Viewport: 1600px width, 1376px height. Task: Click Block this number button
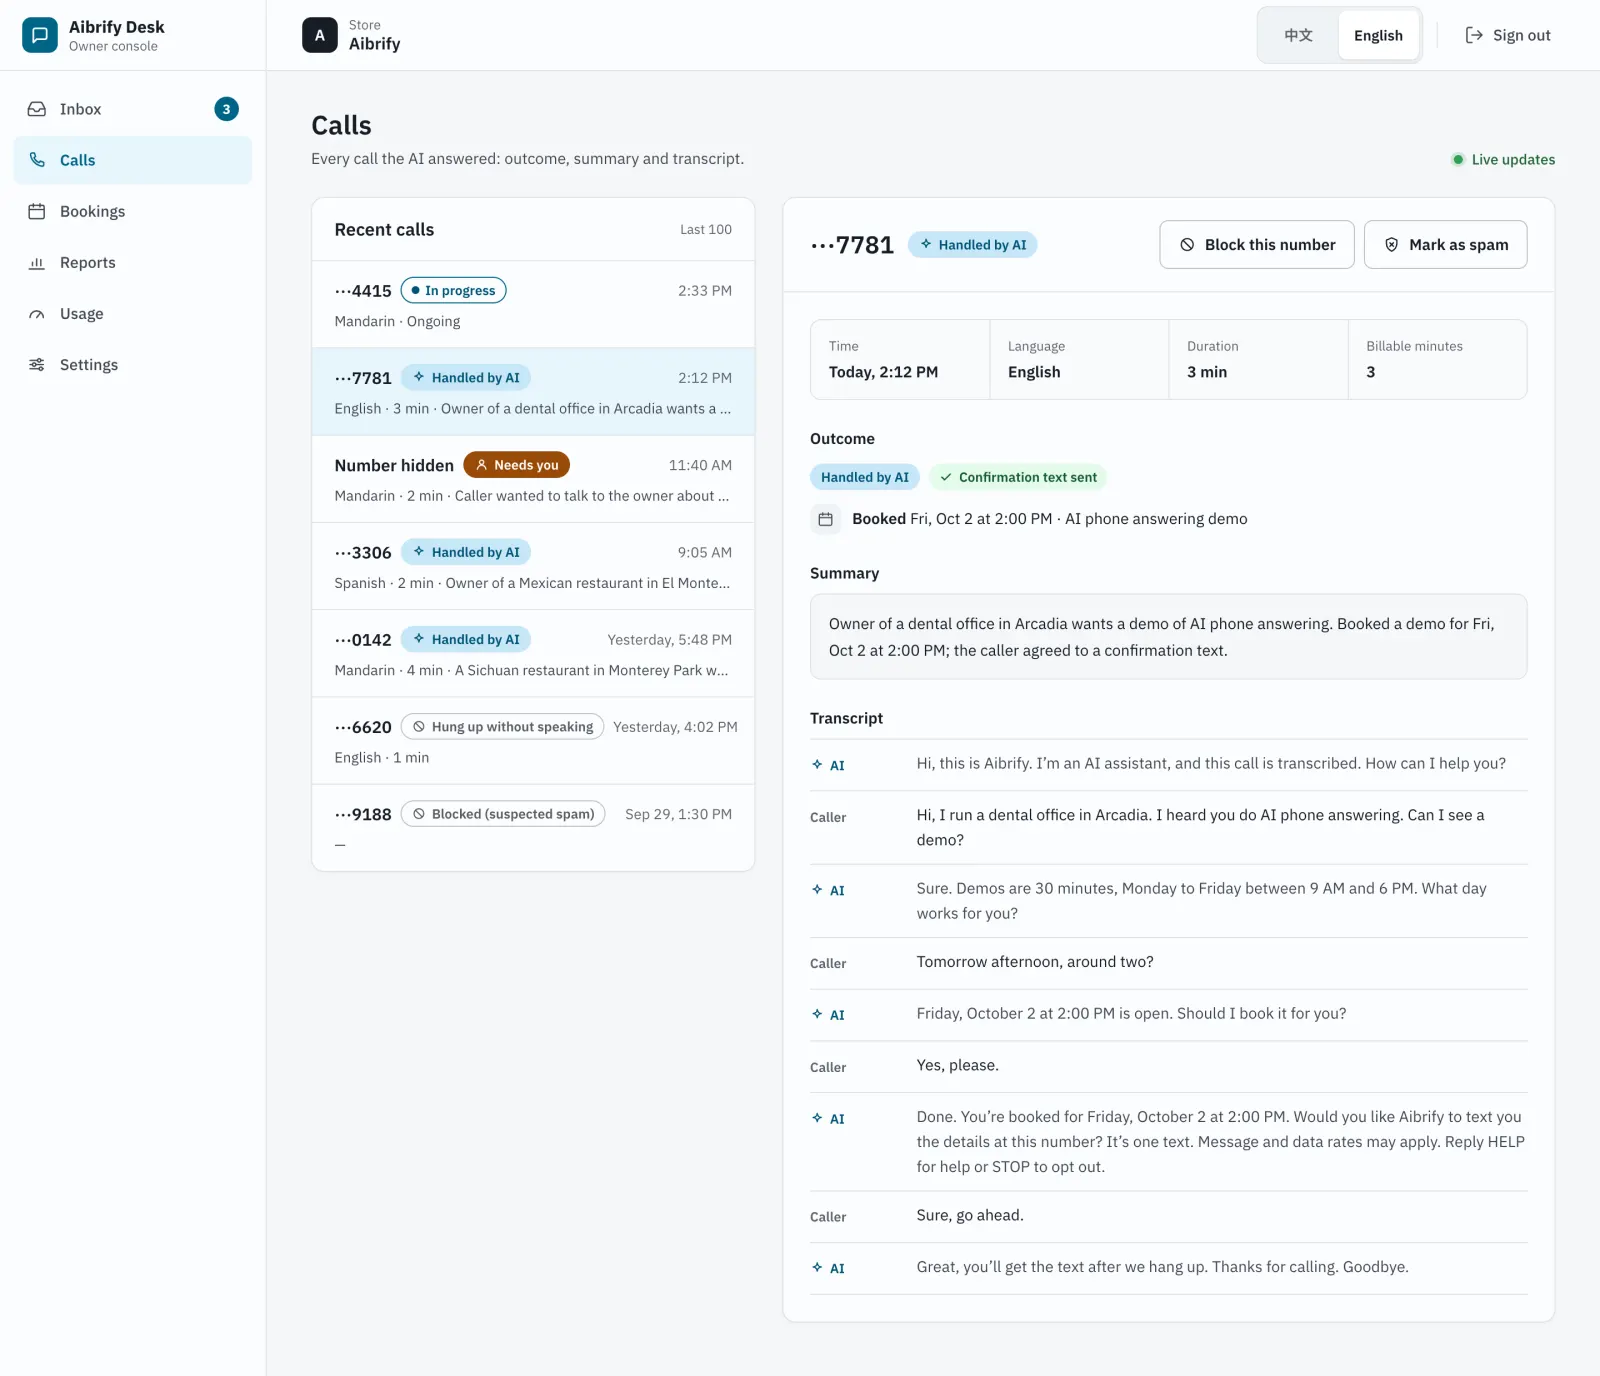coord(1257,245)
